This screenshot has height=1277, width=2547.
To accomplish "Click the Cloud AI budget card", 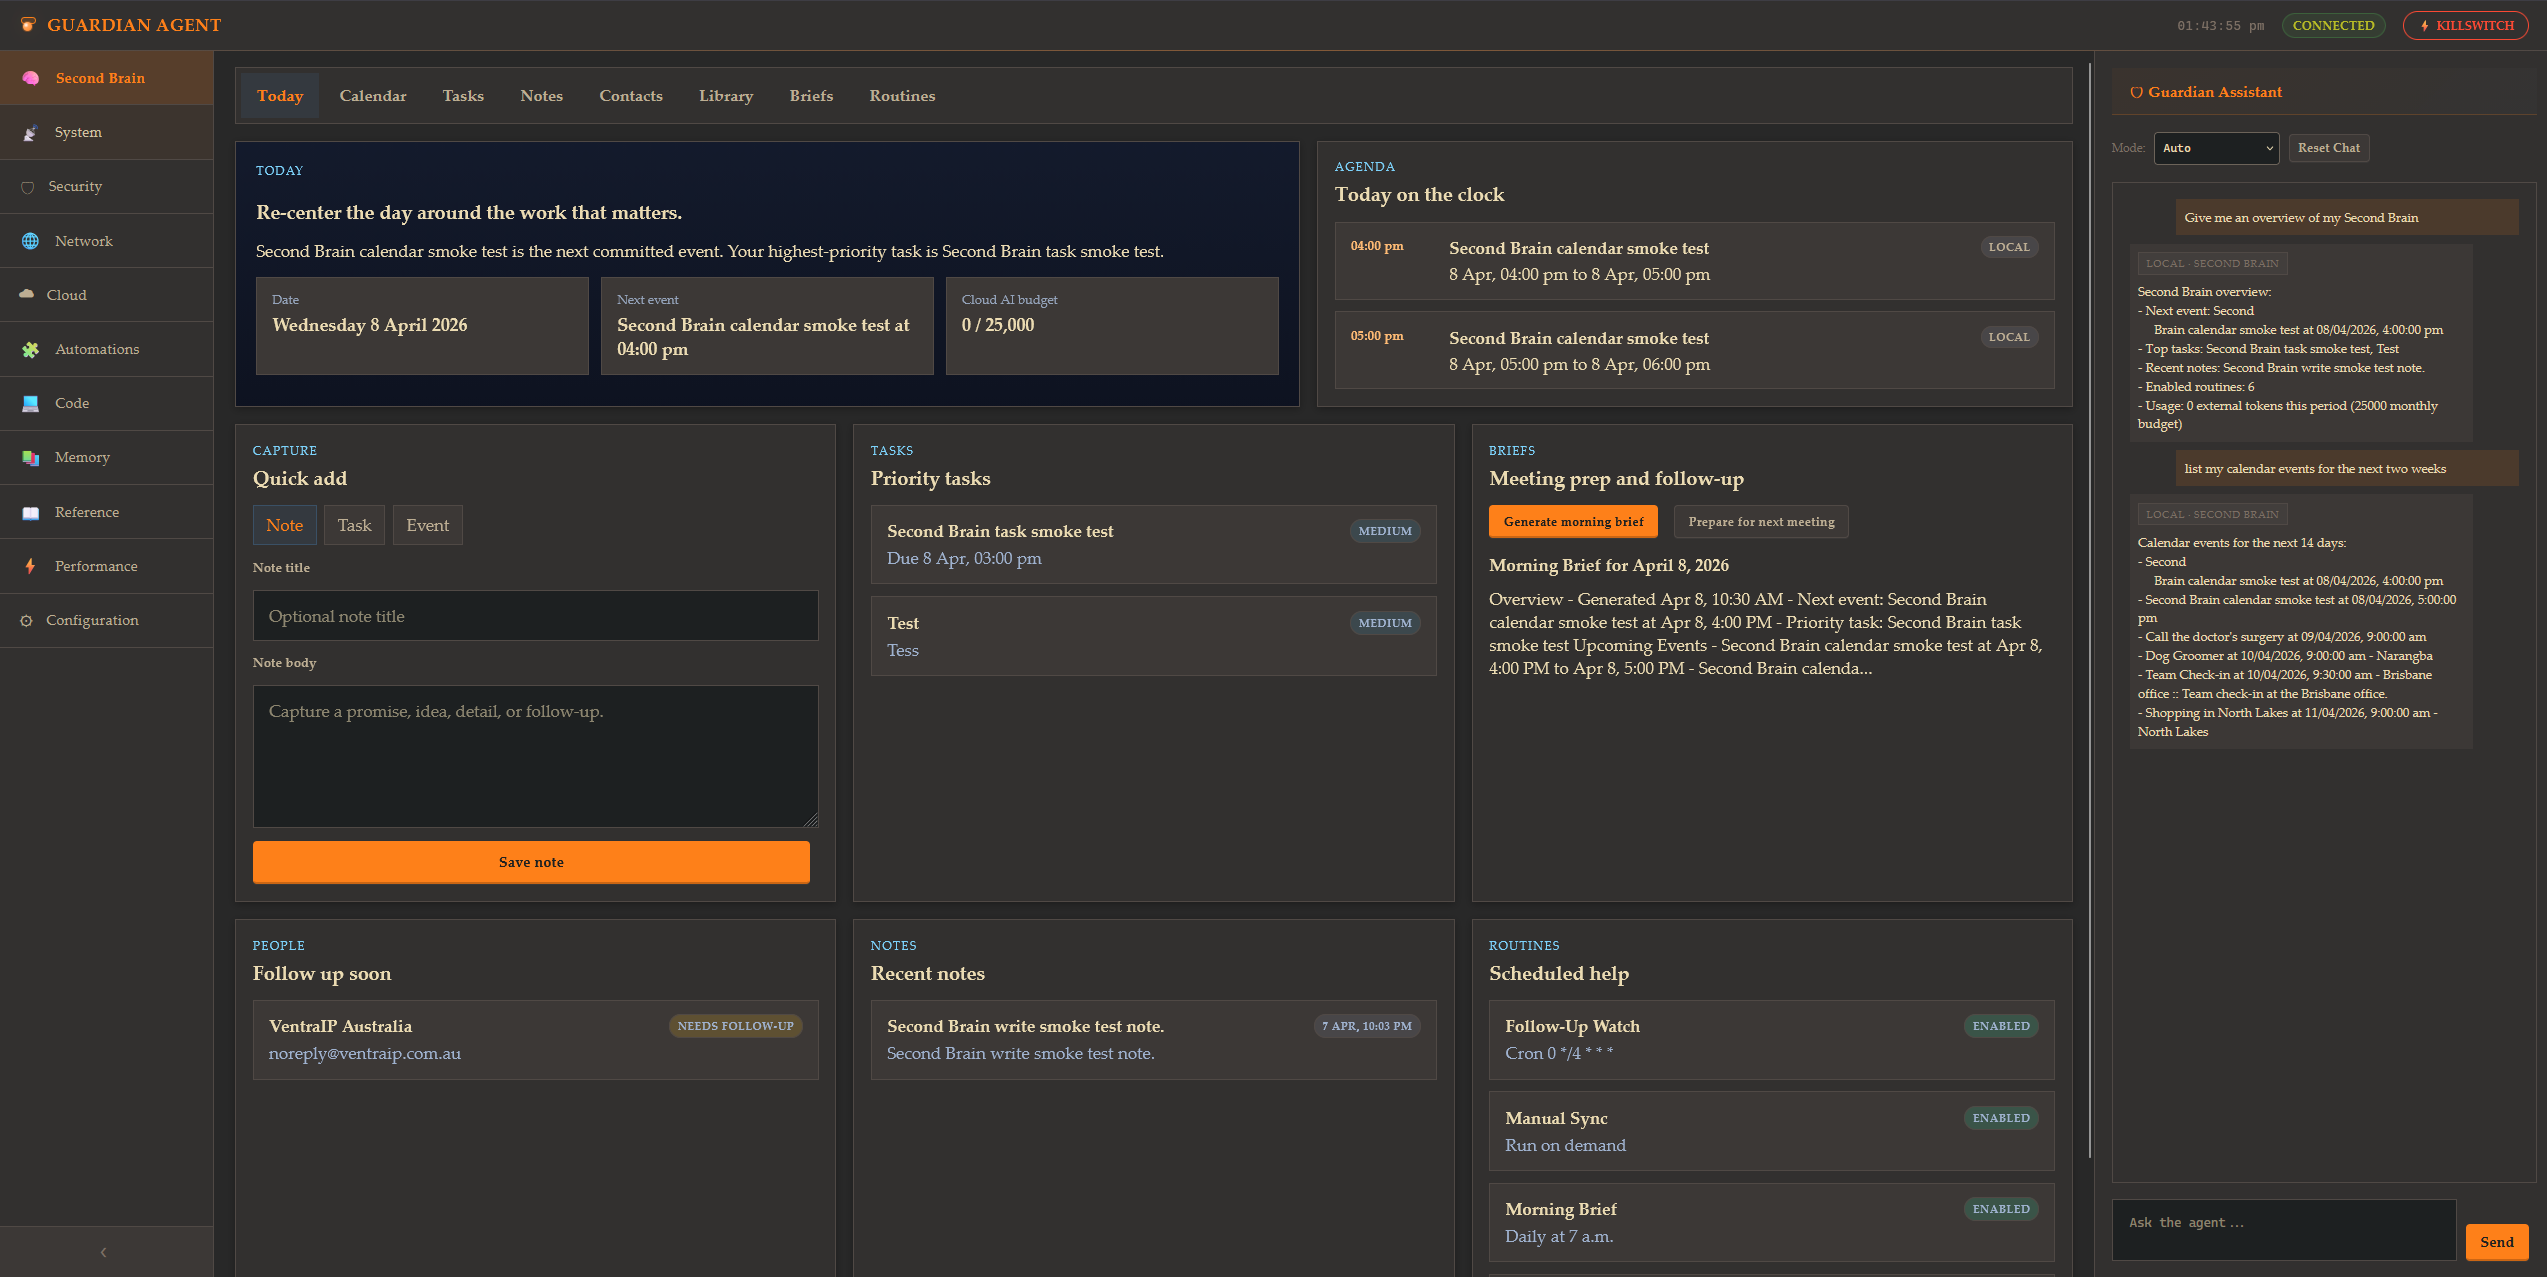I will tap(1112, 326).
